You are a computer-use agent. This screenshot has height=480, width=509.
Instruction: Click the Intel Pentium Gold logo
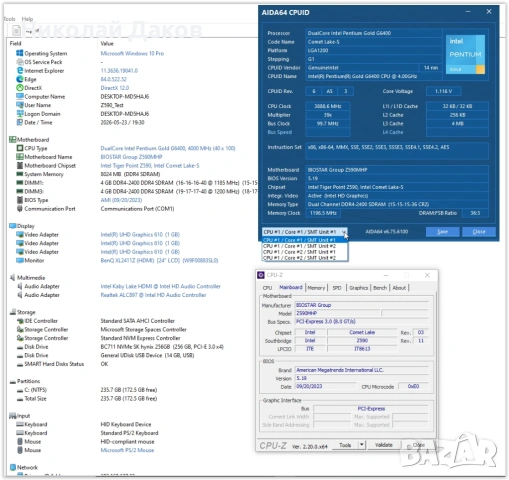coord(465,54)
